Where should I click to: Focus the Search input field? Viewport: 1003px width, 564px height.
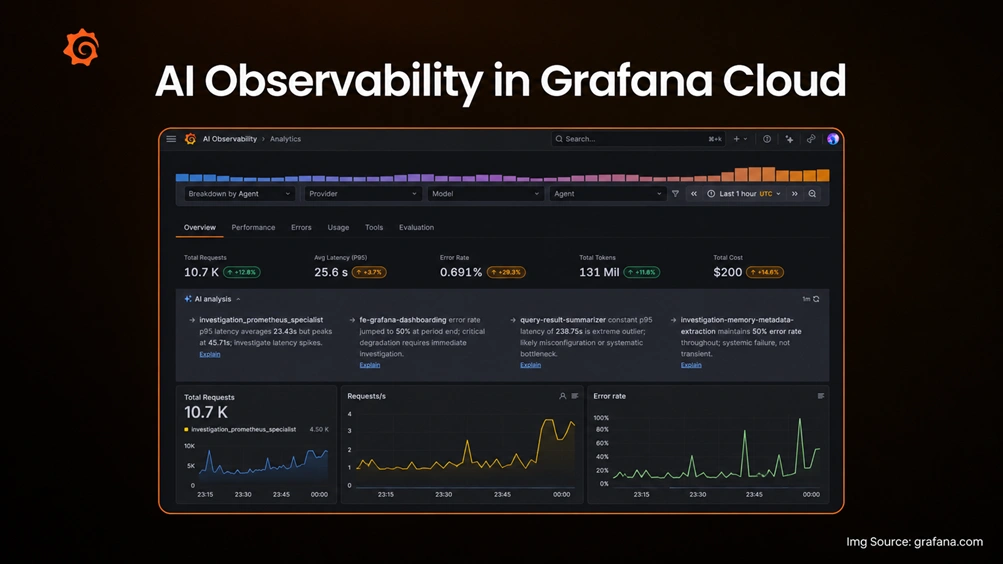click(x=638, y=139)
